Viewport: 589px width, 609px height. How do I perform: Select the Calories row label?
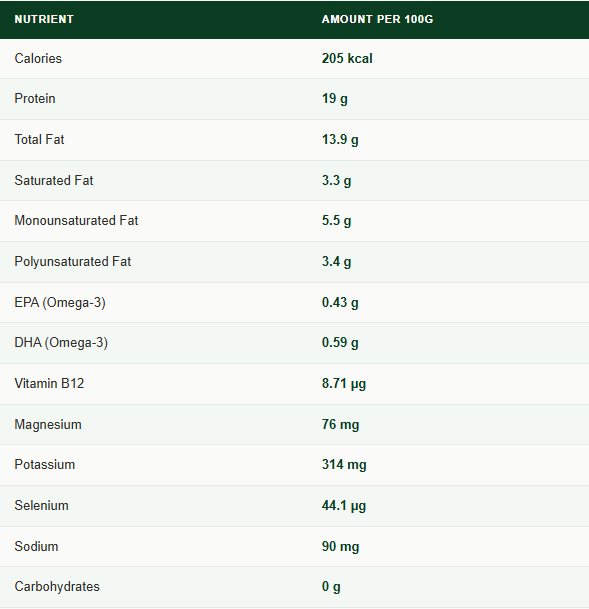[38, 59]
